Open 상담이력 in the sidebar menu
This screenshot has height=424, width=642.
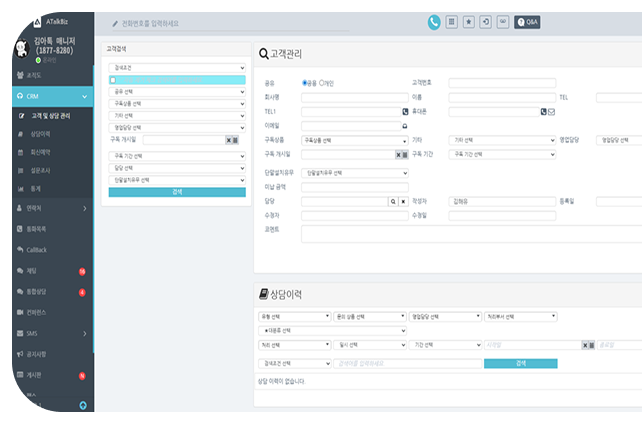coord(40,133)
